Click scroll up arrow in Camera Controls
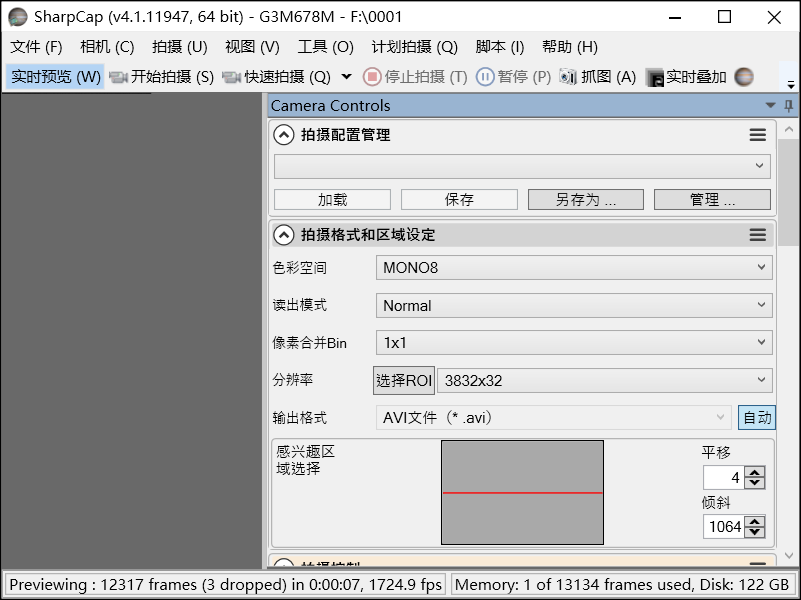Viewport: 801px width, 600px height. (x=789, y=130)
